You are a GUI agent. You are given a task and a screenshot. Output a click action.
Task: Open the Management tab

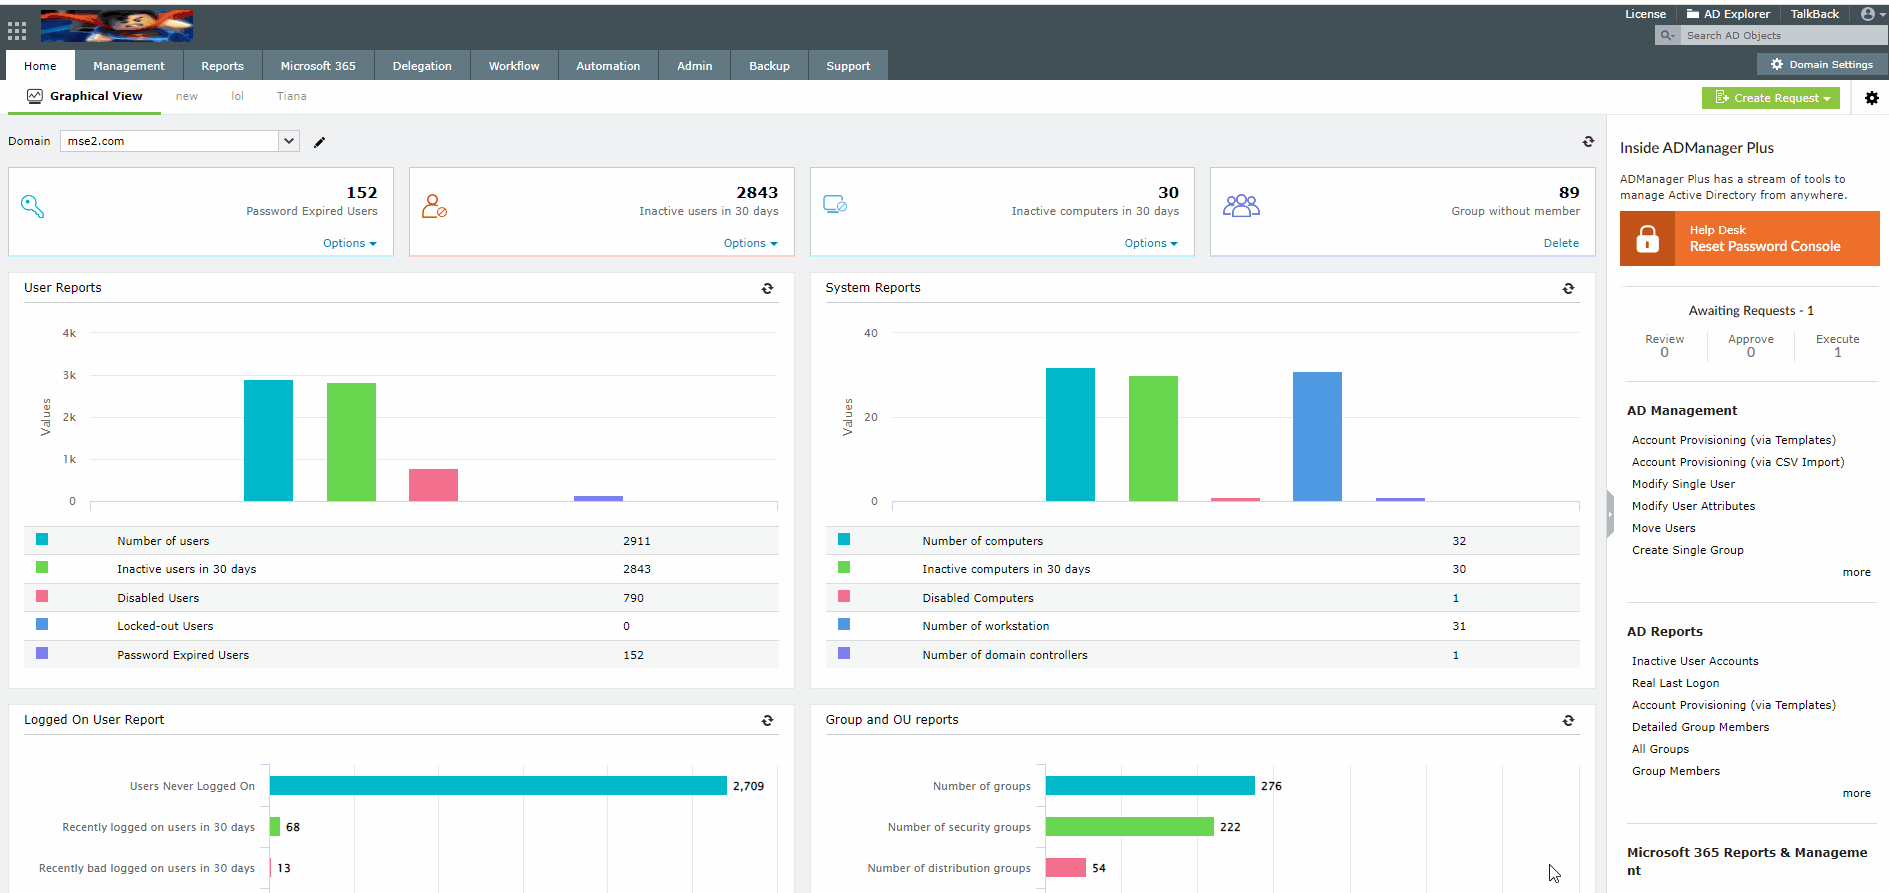click(x=129, y=66)
